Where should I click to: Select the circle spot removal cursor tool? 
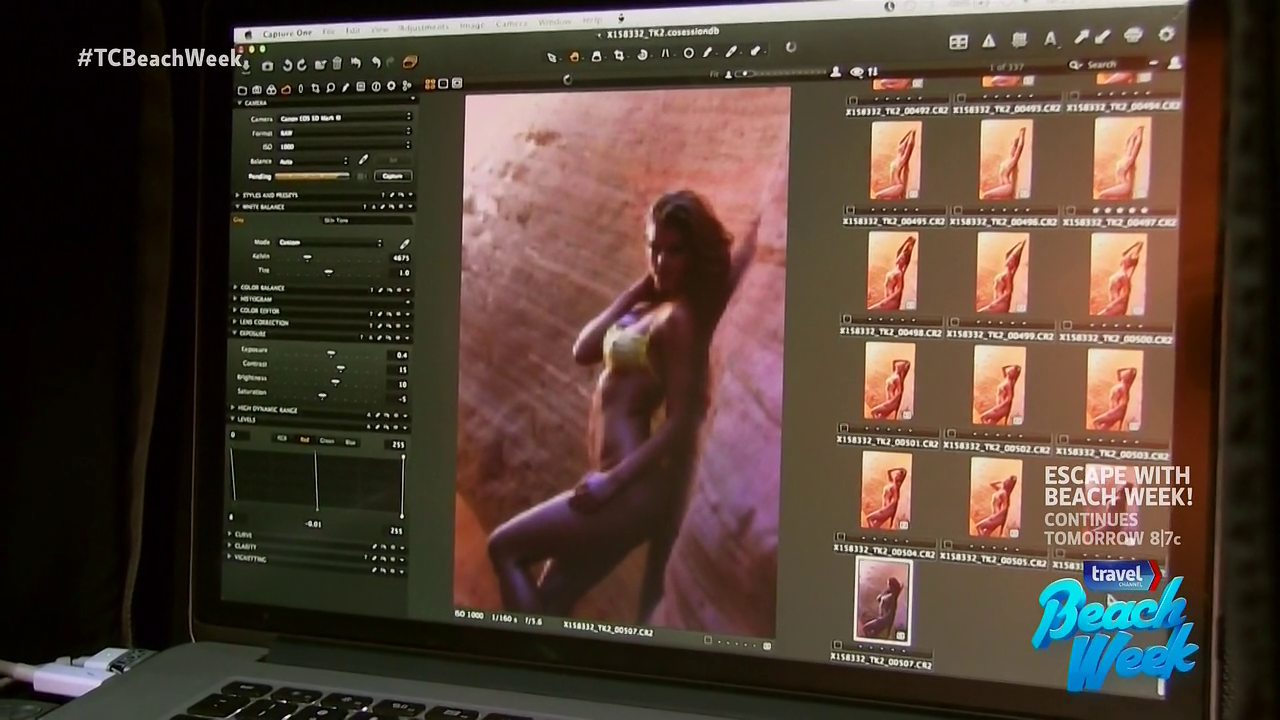(688, 53)
